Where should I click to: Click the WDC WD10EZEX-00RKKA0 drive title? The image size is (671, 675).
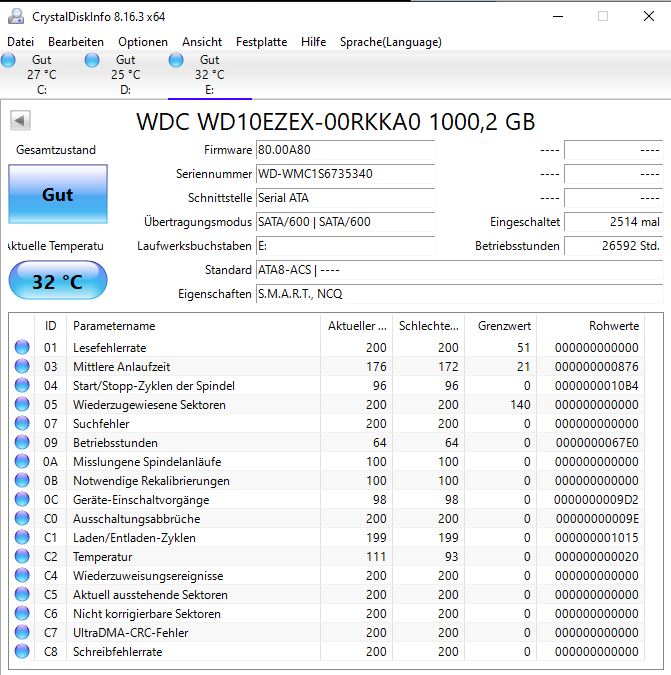336,122
